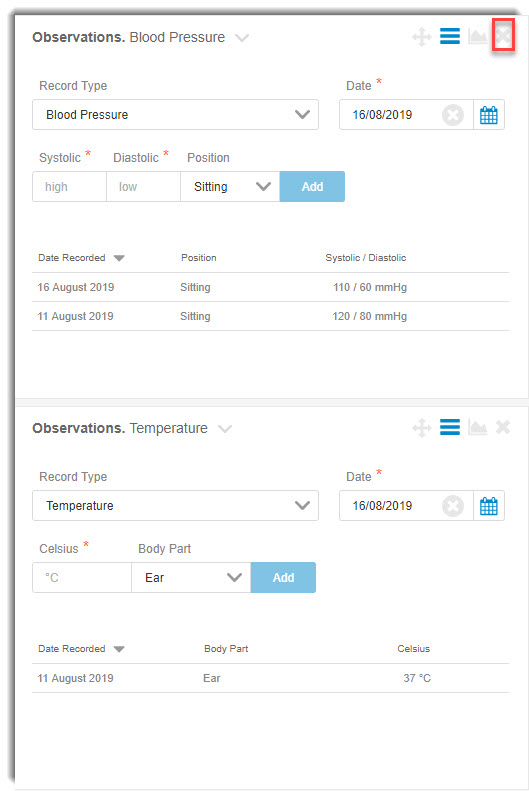Viewport: 529px width, 791px height.
Task: Close the Blood Pressure observations panel
Action: coord(503,35)
